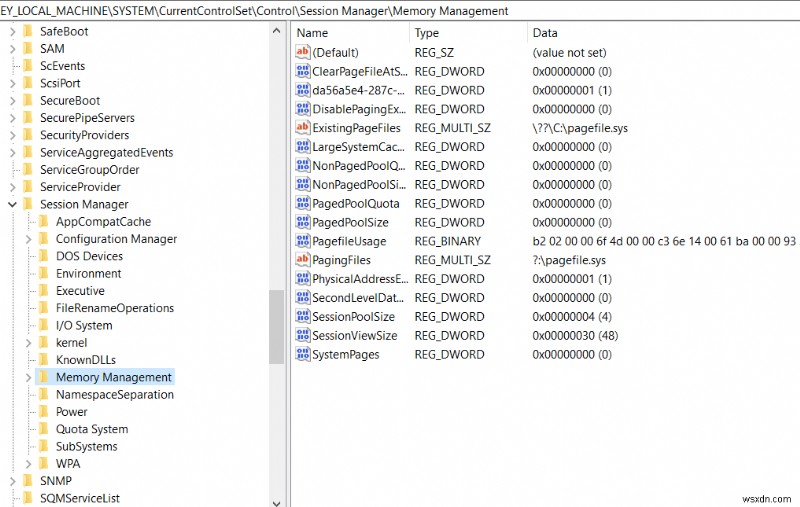800x507 pixels.
Task: Click the SystemPages DWORD icon
Action: pyautogui.click(x=303, y=354)
